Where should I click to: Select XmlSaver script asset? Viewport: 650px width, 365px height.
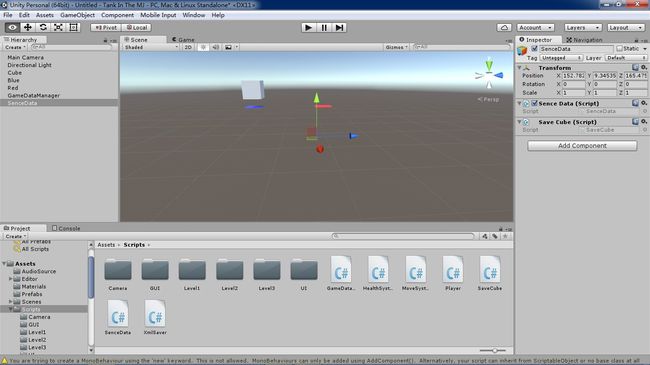click(x=155, y=317)
